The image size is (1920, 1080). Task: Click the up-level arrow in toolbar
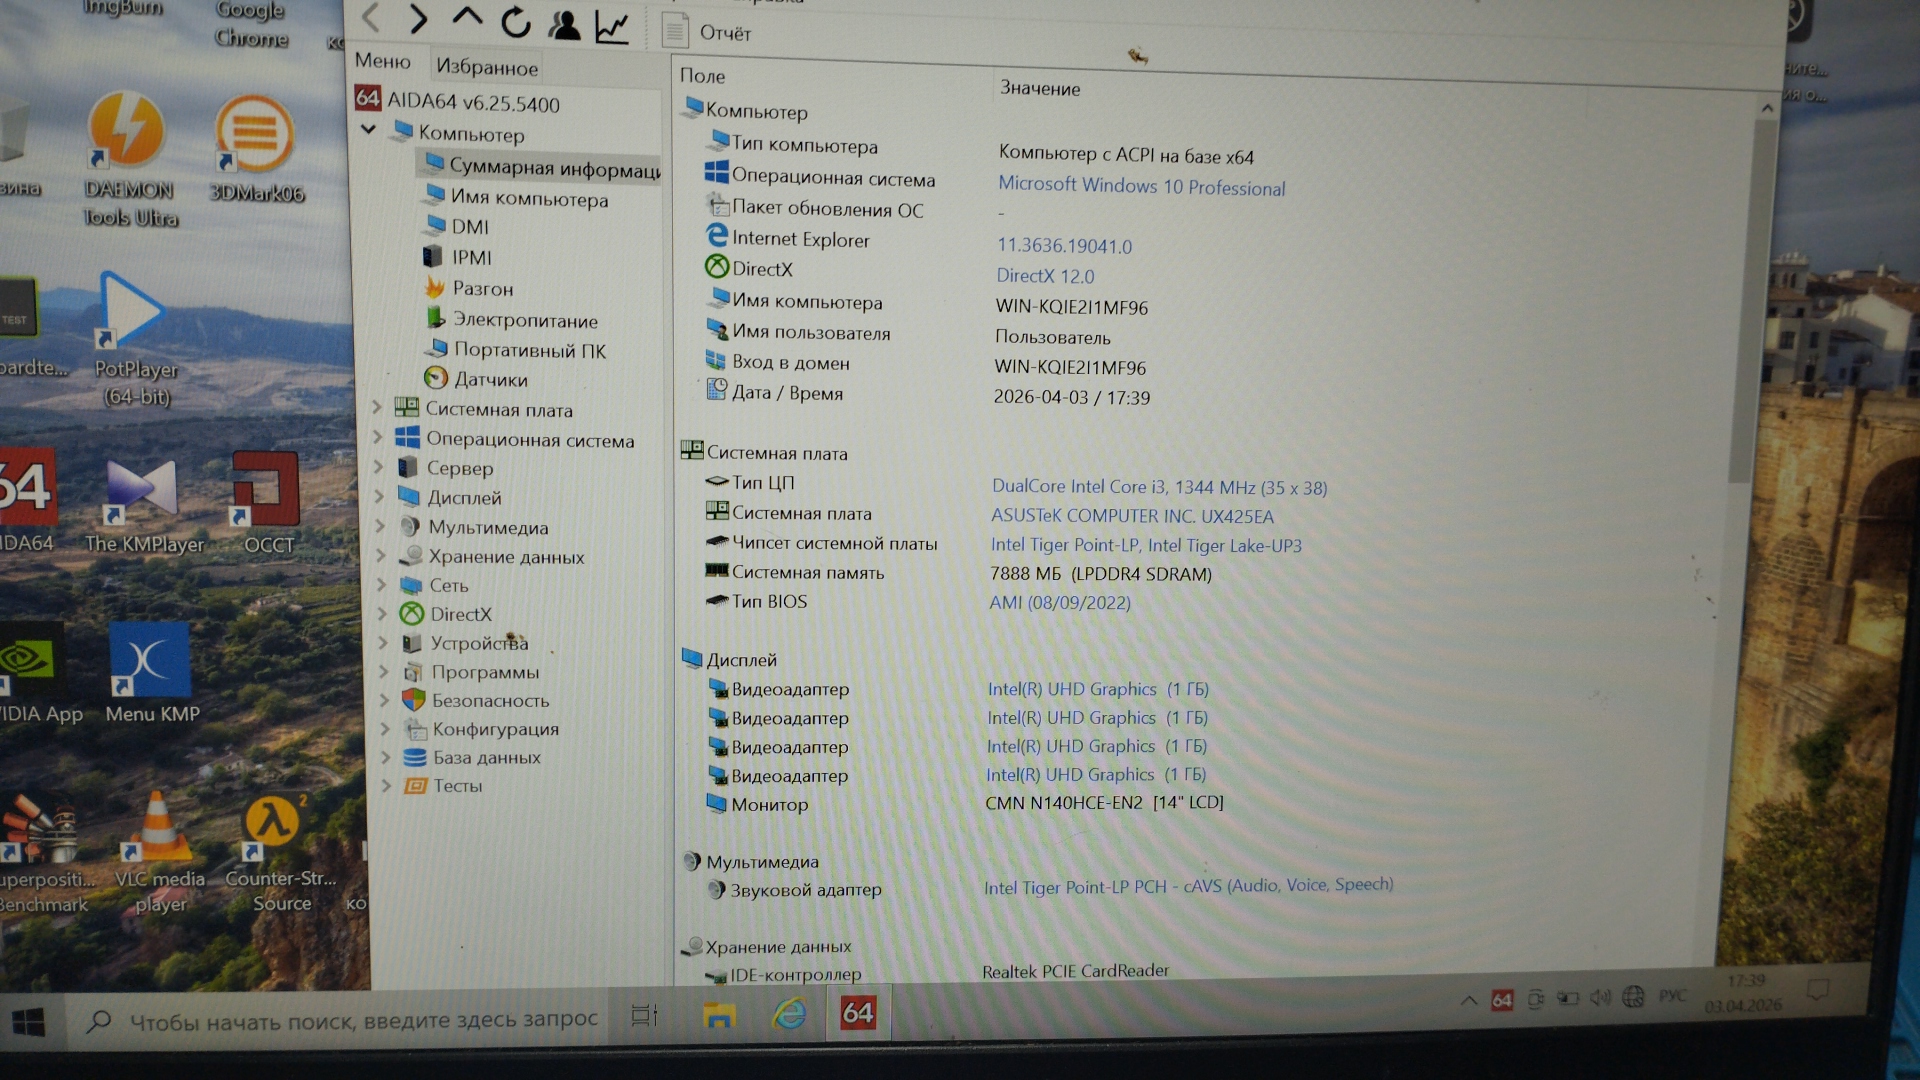click(x=467, y=17)
